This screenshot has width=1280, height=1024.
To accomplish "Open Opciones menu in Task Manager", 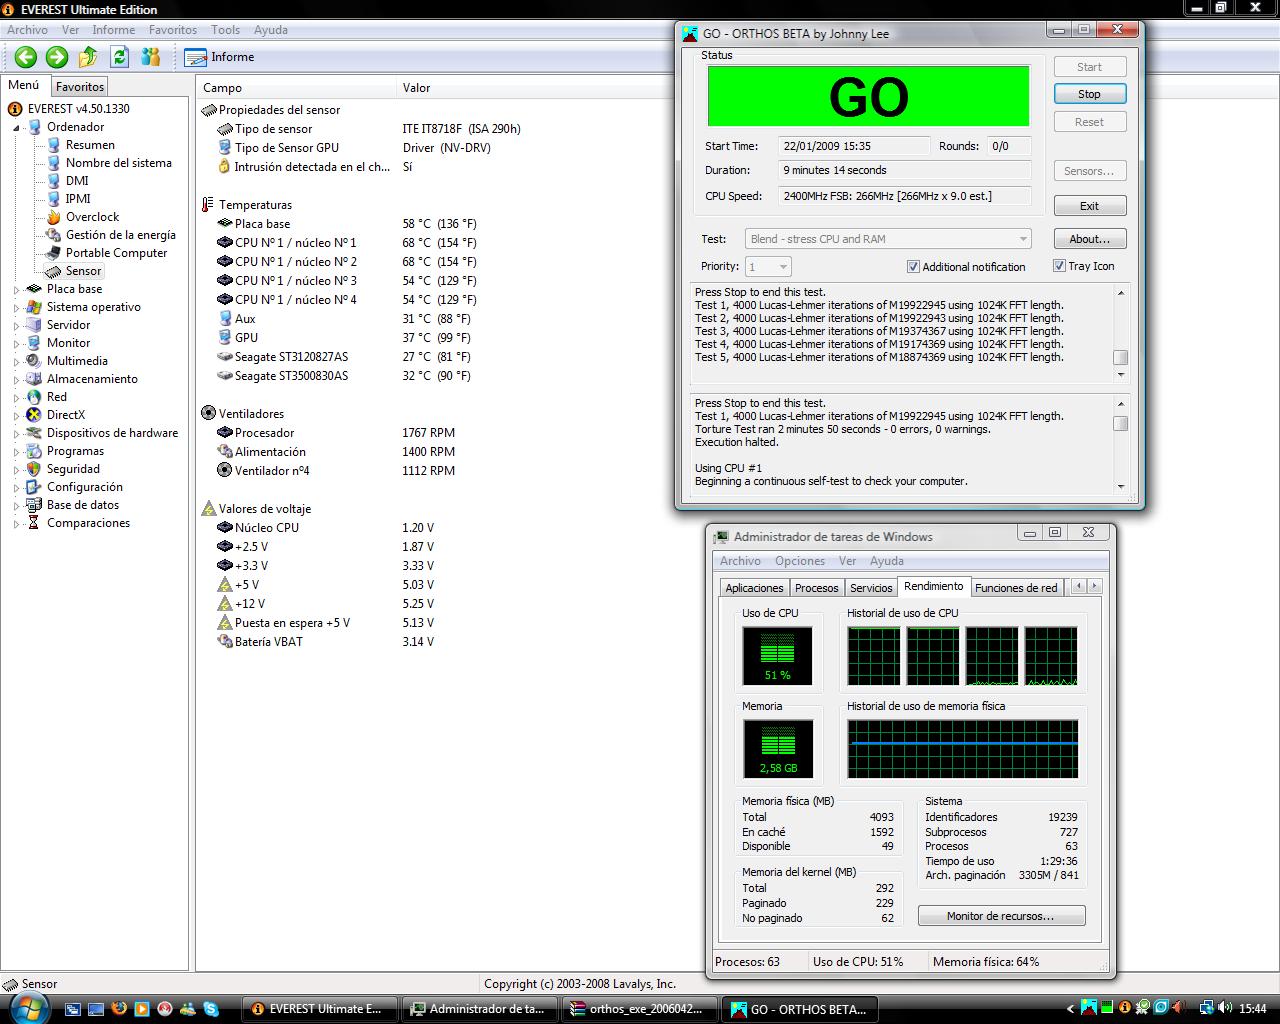I will click(x=800, y=561).
